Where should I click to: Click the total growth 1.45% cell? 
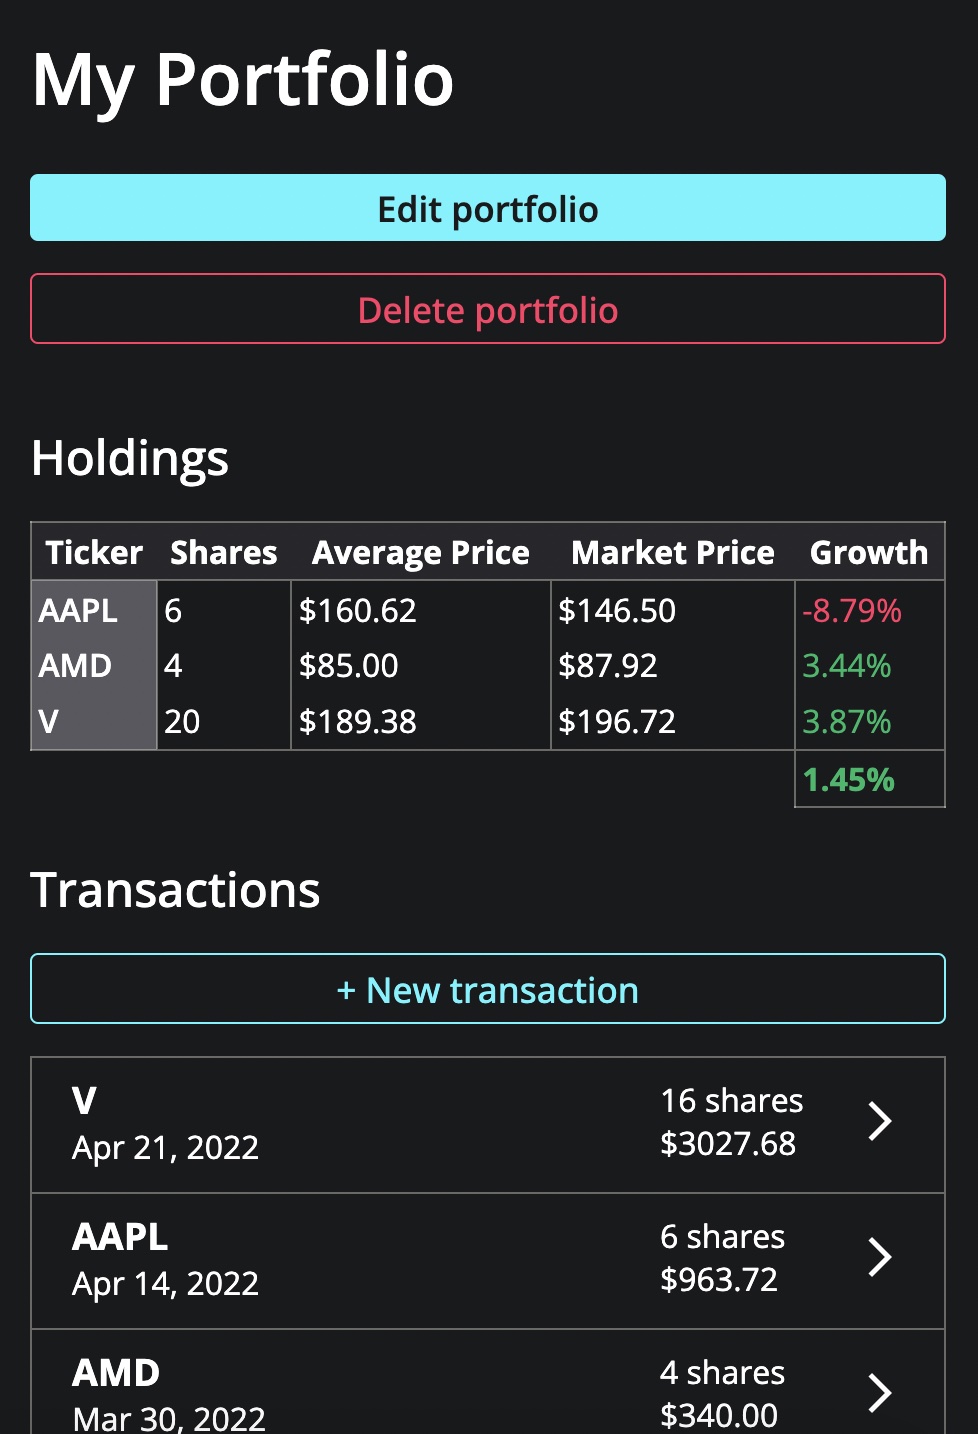click(x=849, y=780)
